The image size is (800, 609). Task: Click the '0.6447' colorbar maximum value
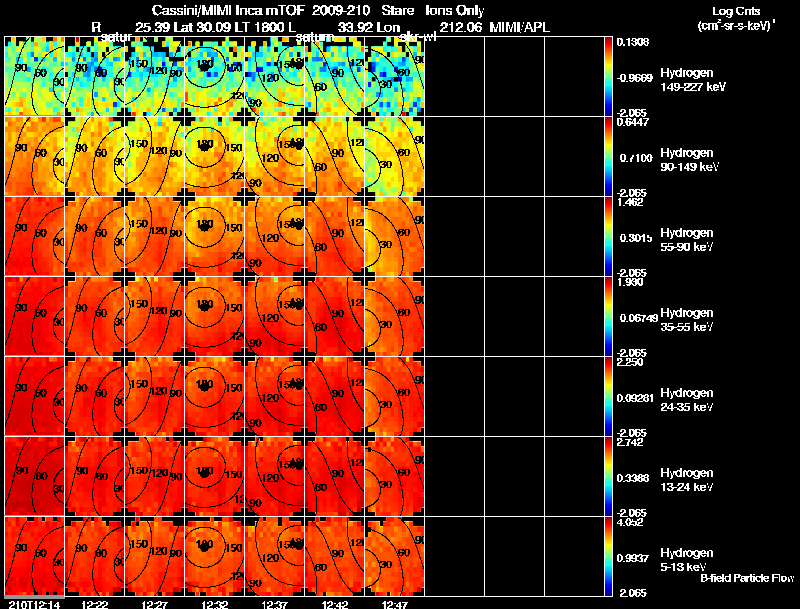[633, 122]
